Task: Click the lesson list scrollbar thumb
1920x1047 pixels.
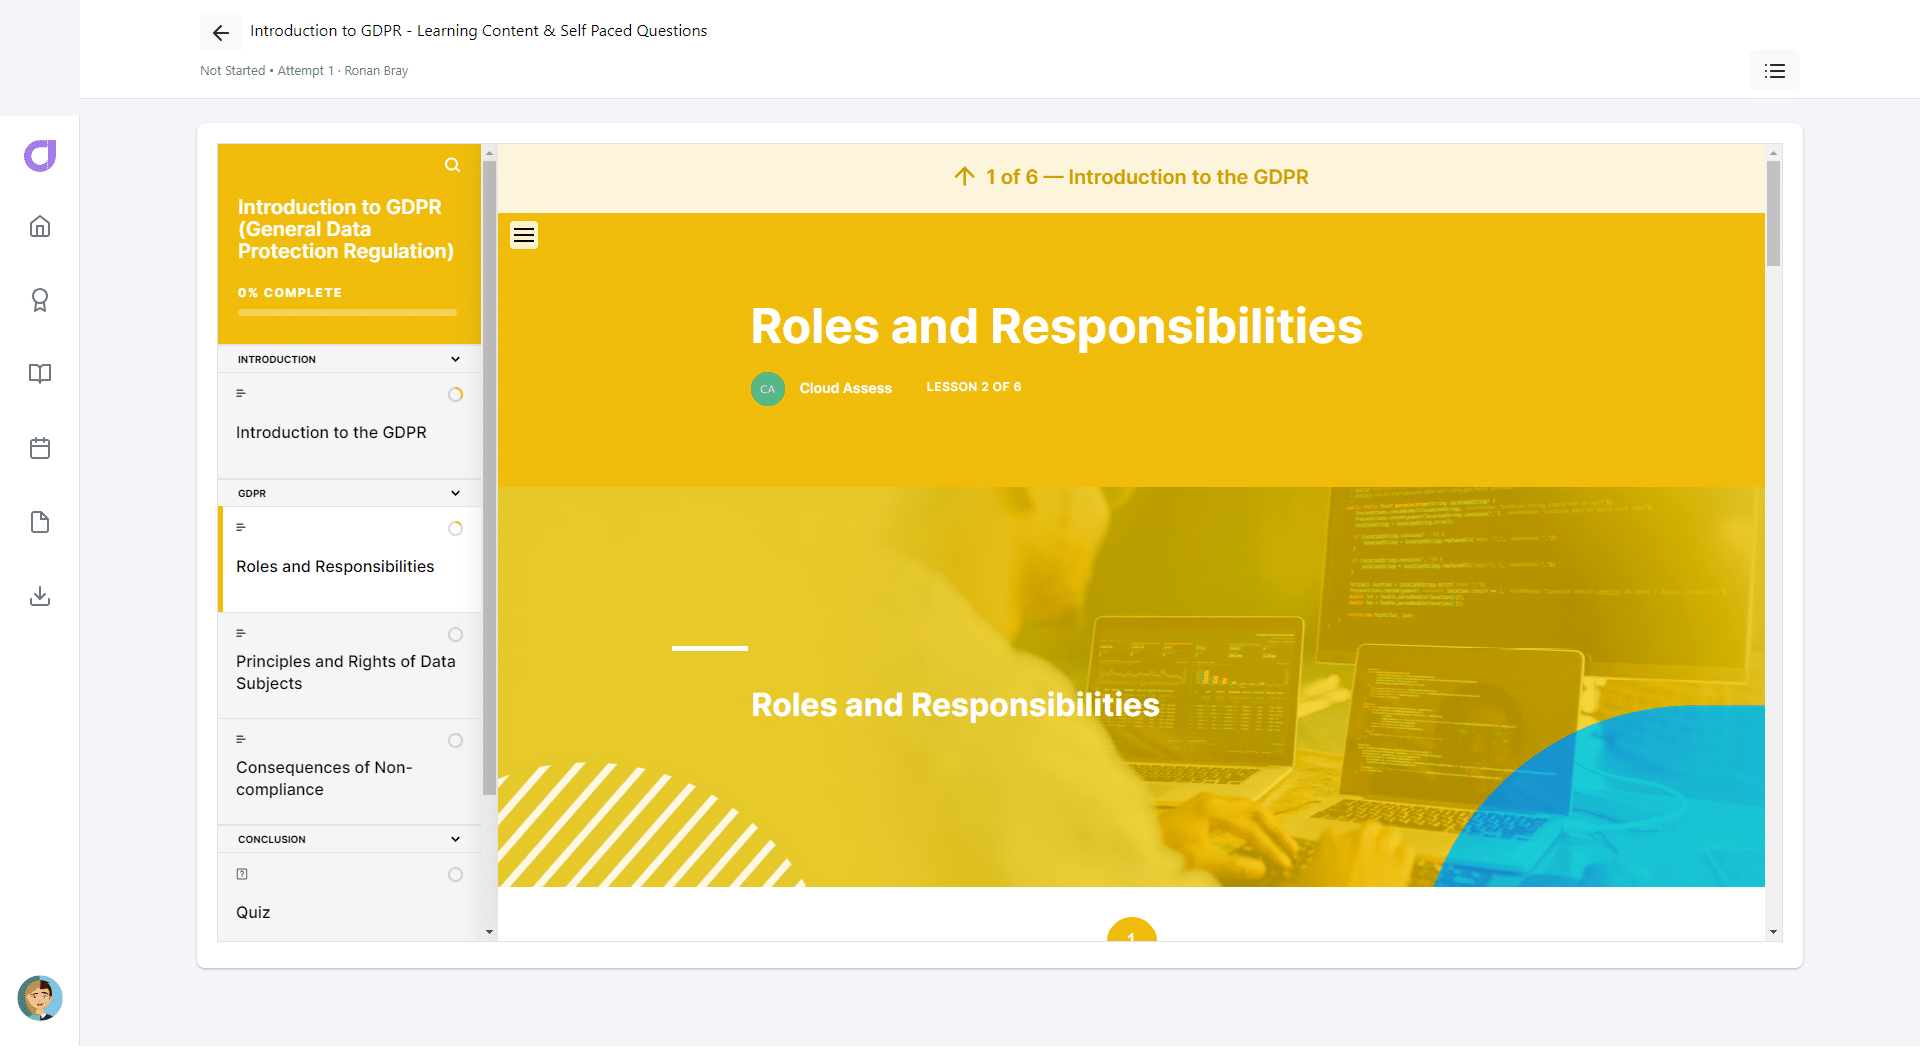Action: pos(489,478)
